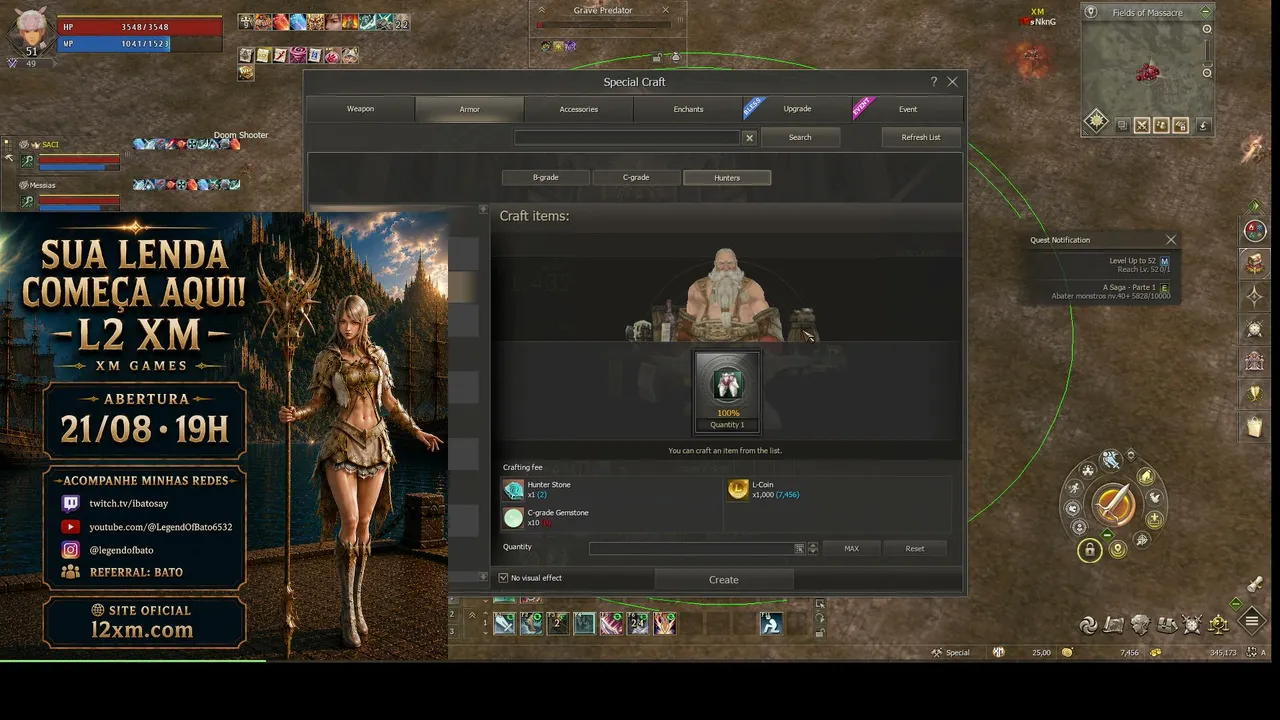
Task: Click the elemental orbs icon in right sidebar
Action: 1254,231
